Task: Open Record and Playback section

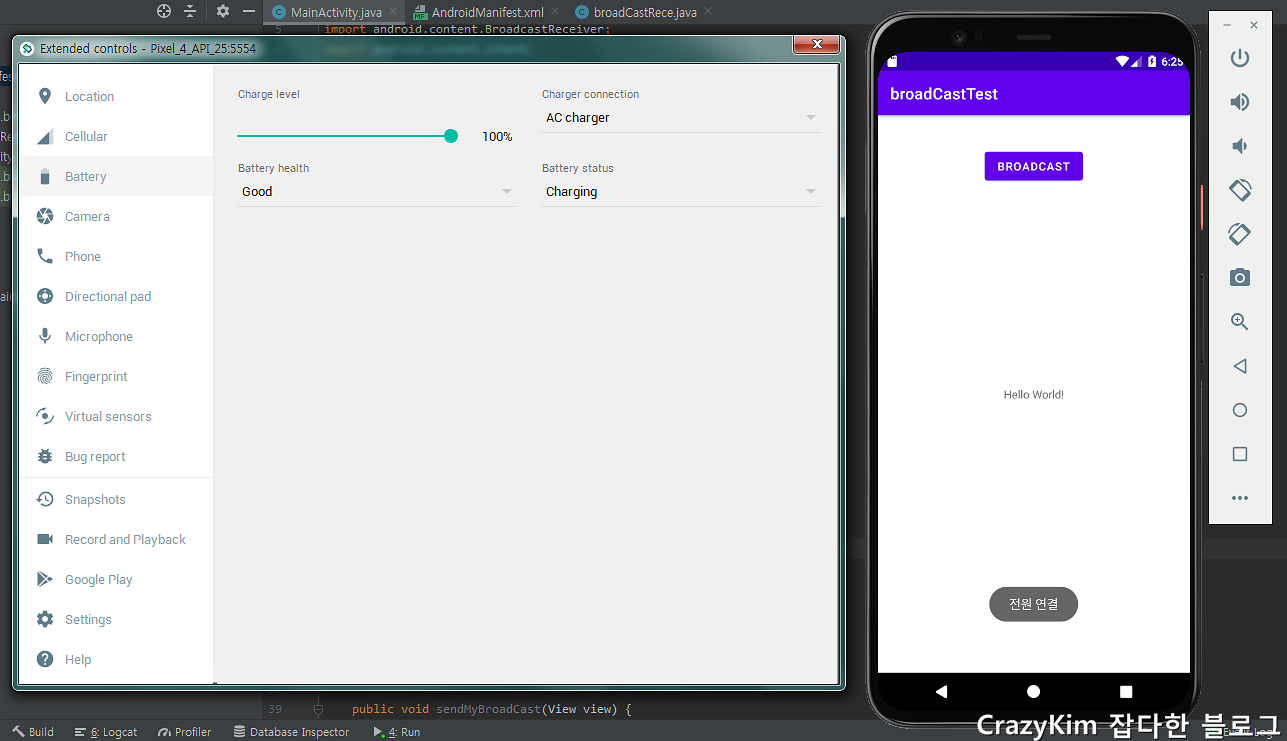Action: click(116, 540)
